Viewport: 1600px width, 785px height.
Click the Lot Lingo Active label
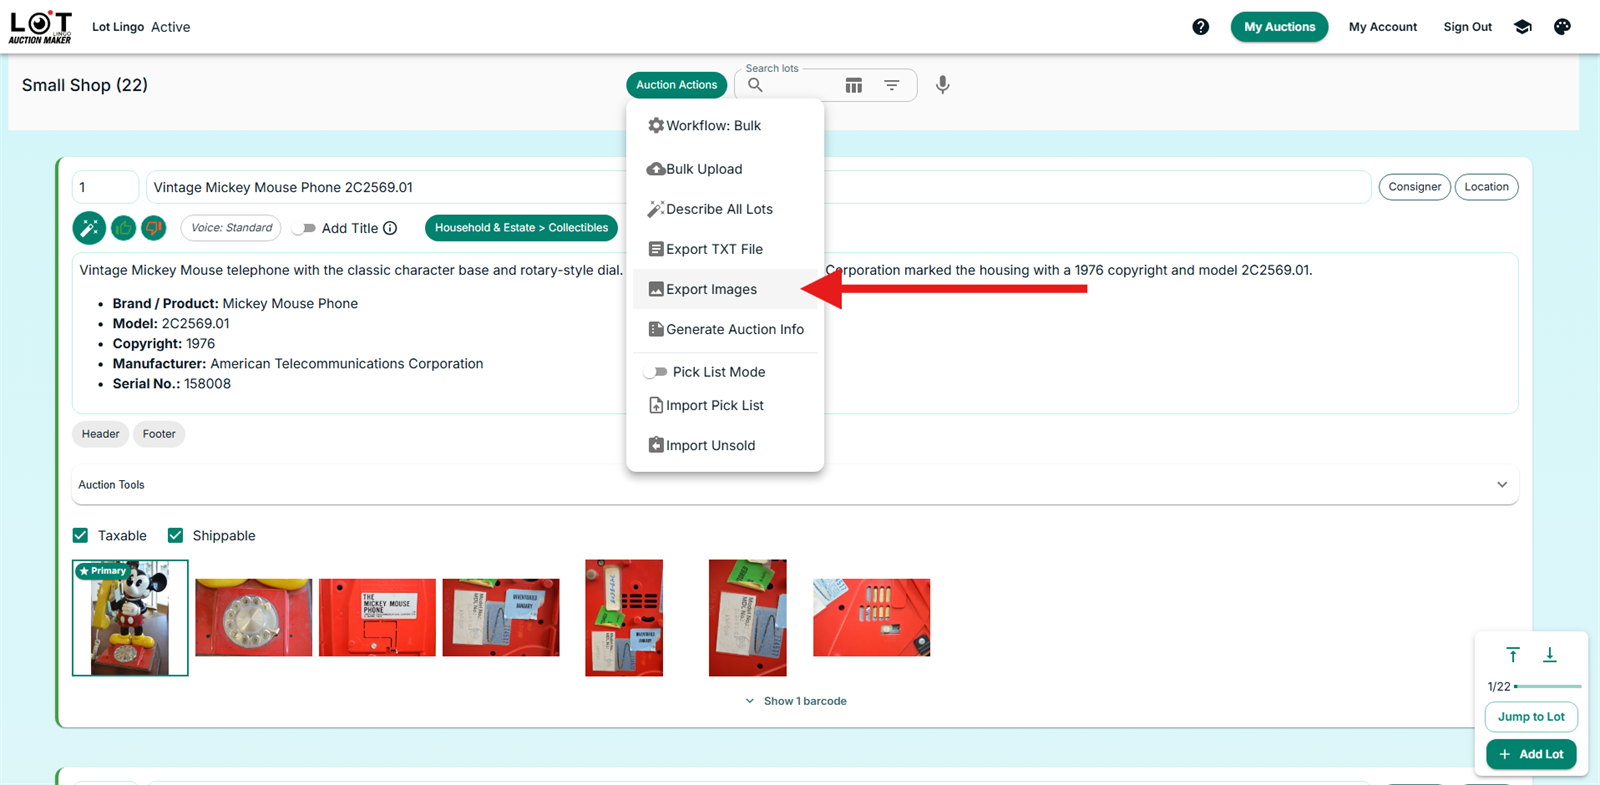click(x=141, y=27)
